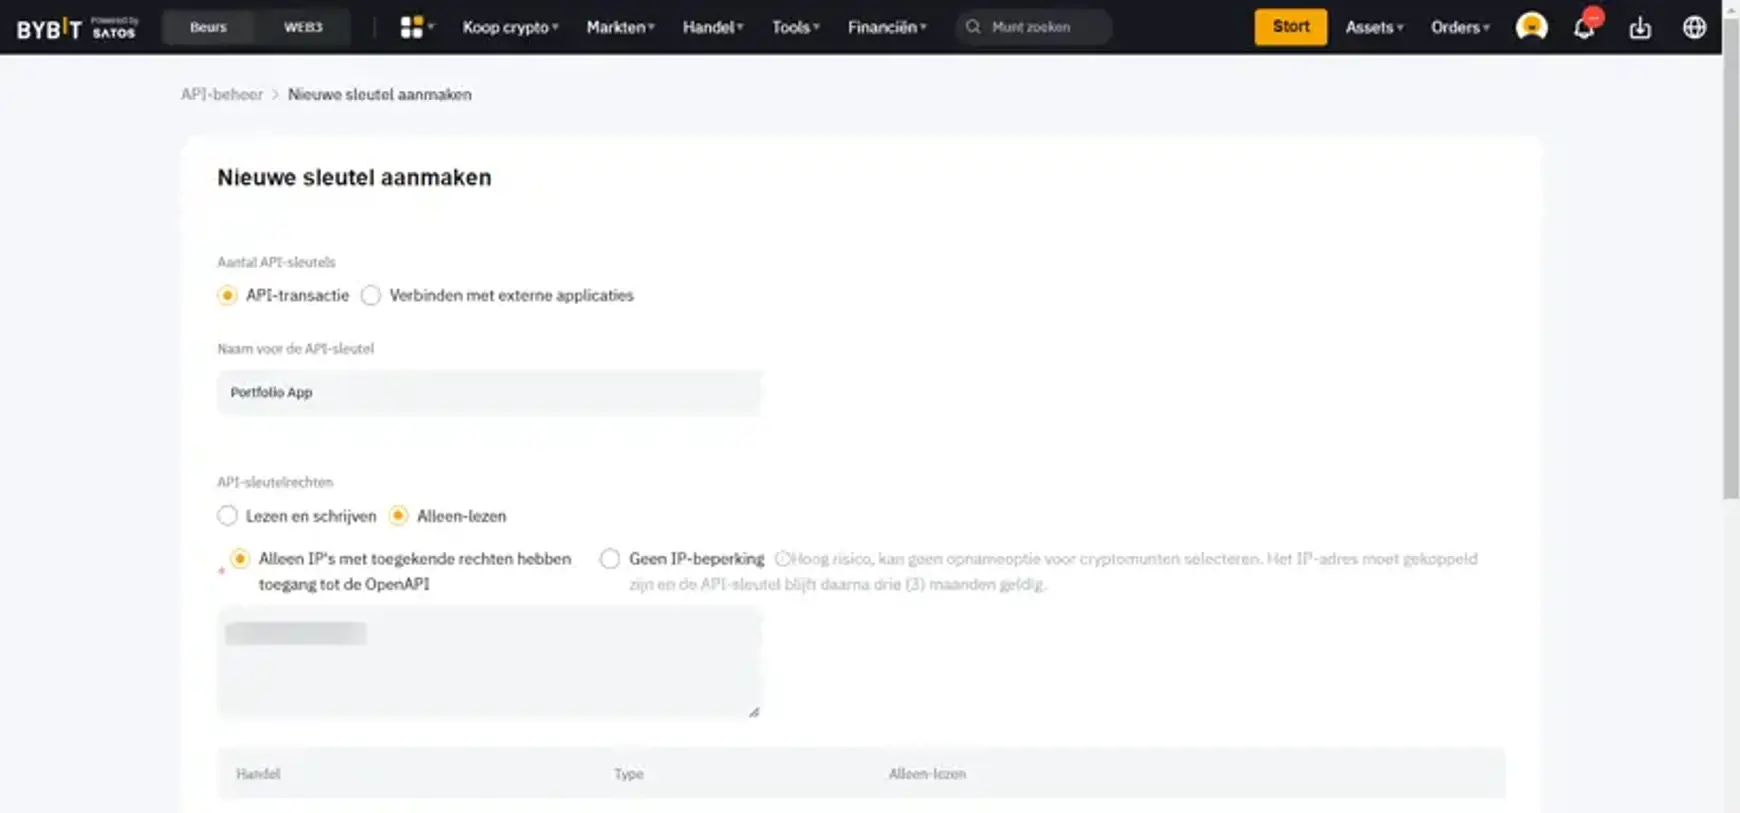Go back to API-beheer breadcrumb link
This screenshot has width=1740, height=813.
(222, 94)
